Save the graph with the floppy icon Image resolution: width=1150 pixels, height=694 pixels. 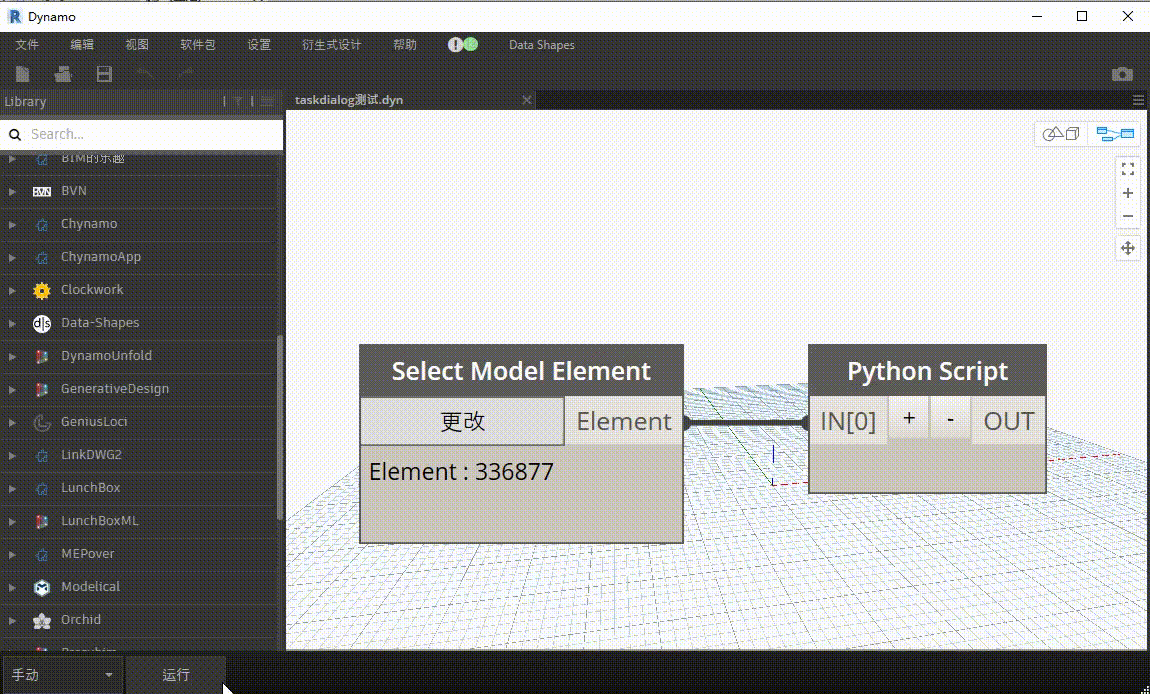104,73
